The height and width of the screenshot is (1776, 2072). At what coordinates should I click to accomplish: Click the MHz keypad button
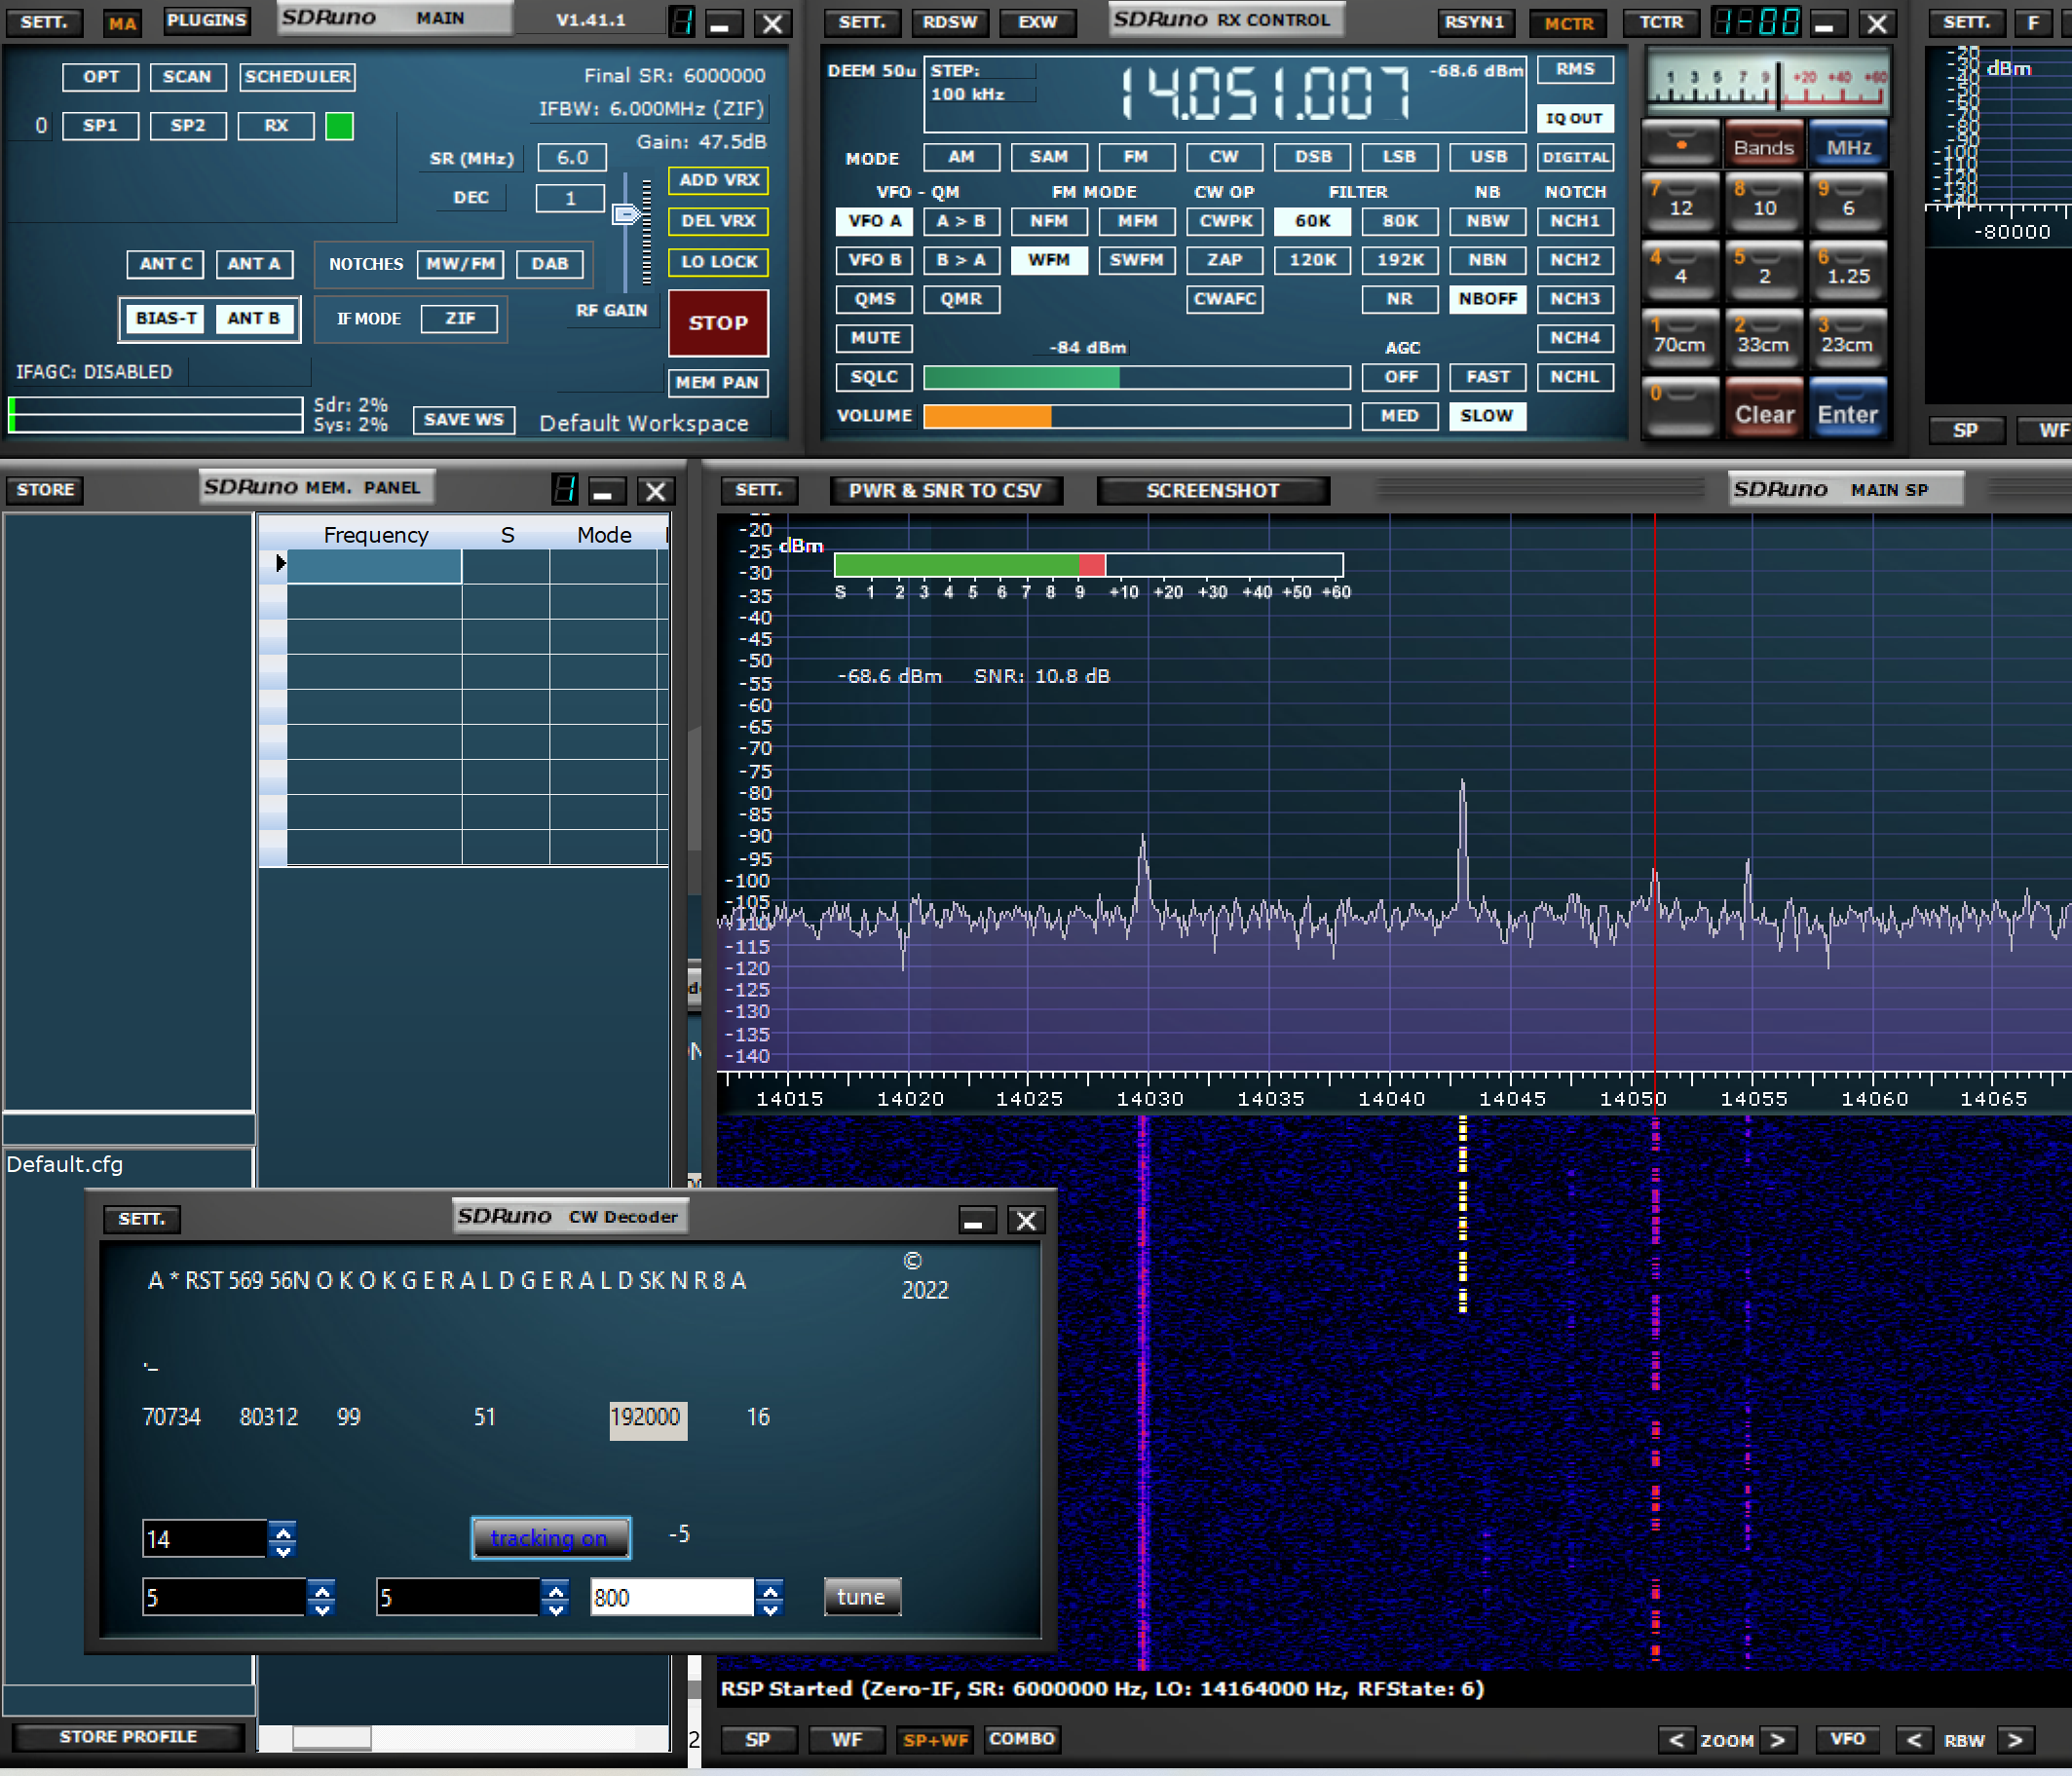point(1848,147)
